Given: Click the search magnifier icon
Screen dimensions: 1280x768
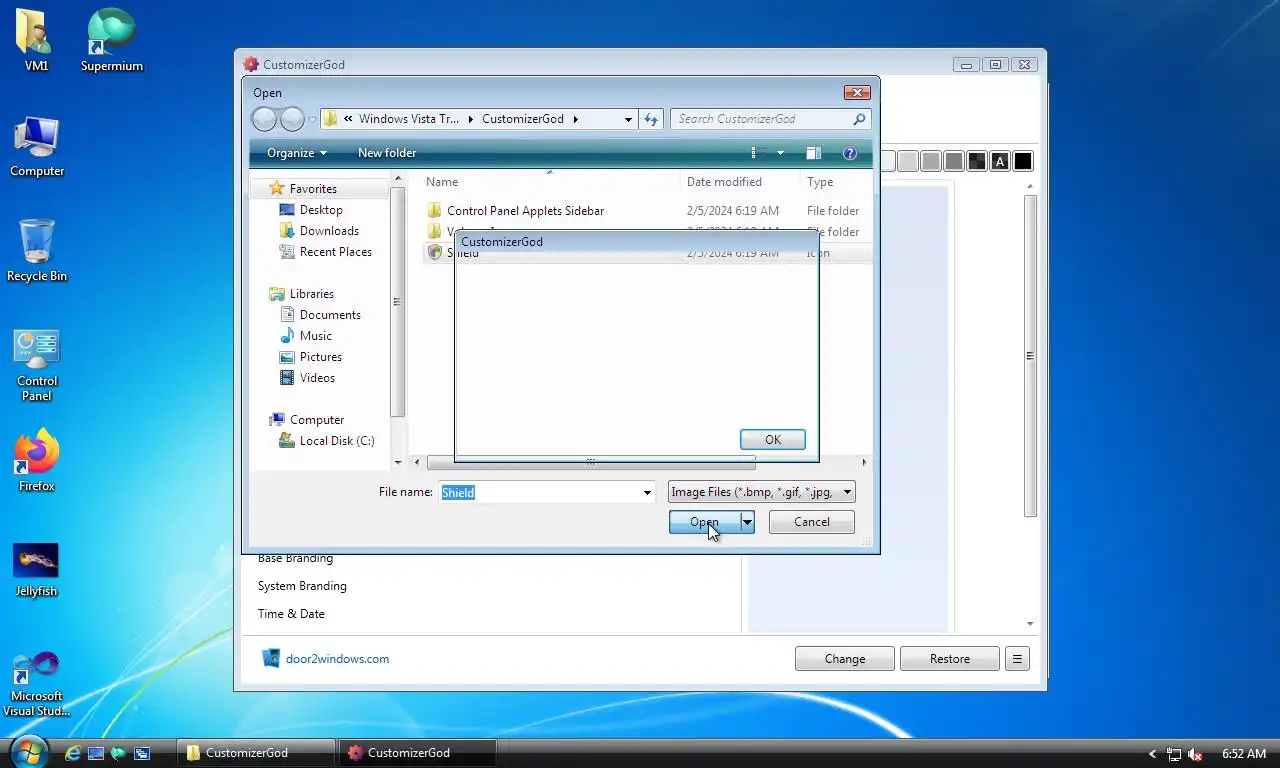Looking at the screenshot, I should [x=858, y=119].
